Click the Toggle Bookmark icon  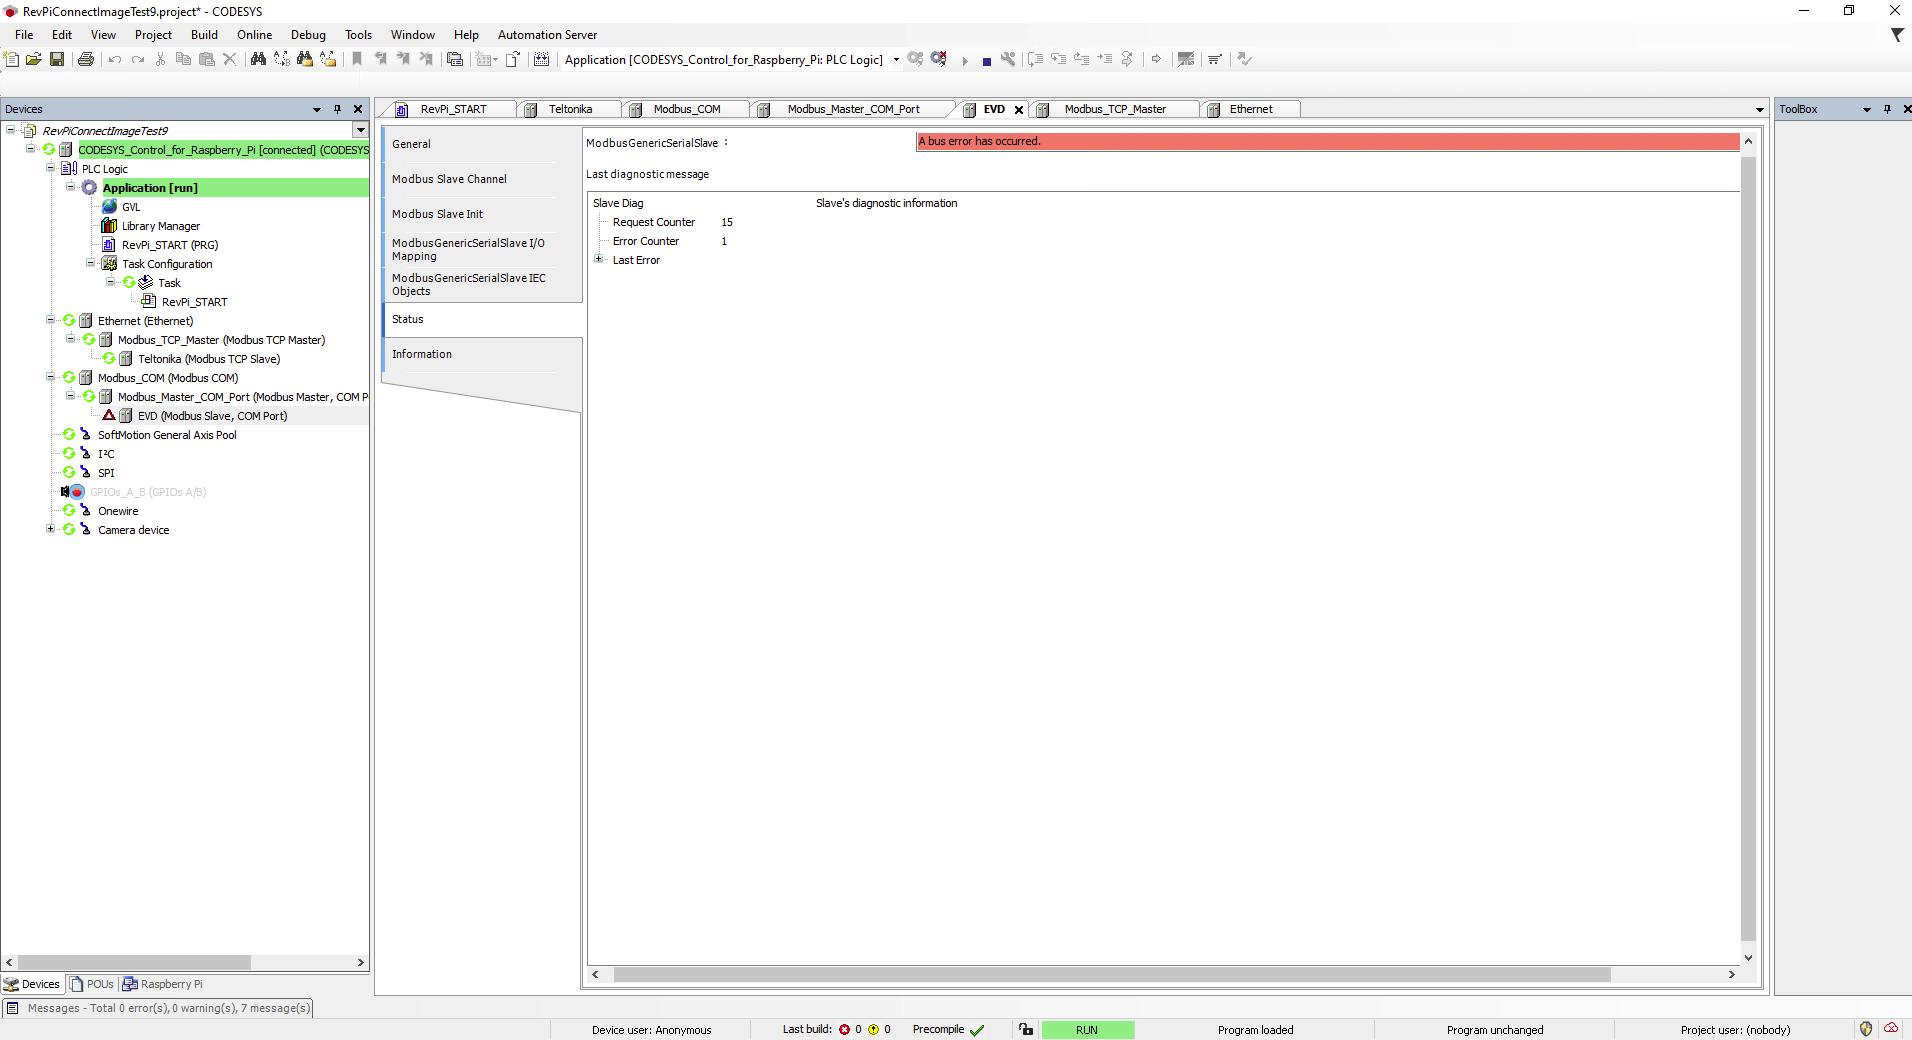[x=357, y=59]
